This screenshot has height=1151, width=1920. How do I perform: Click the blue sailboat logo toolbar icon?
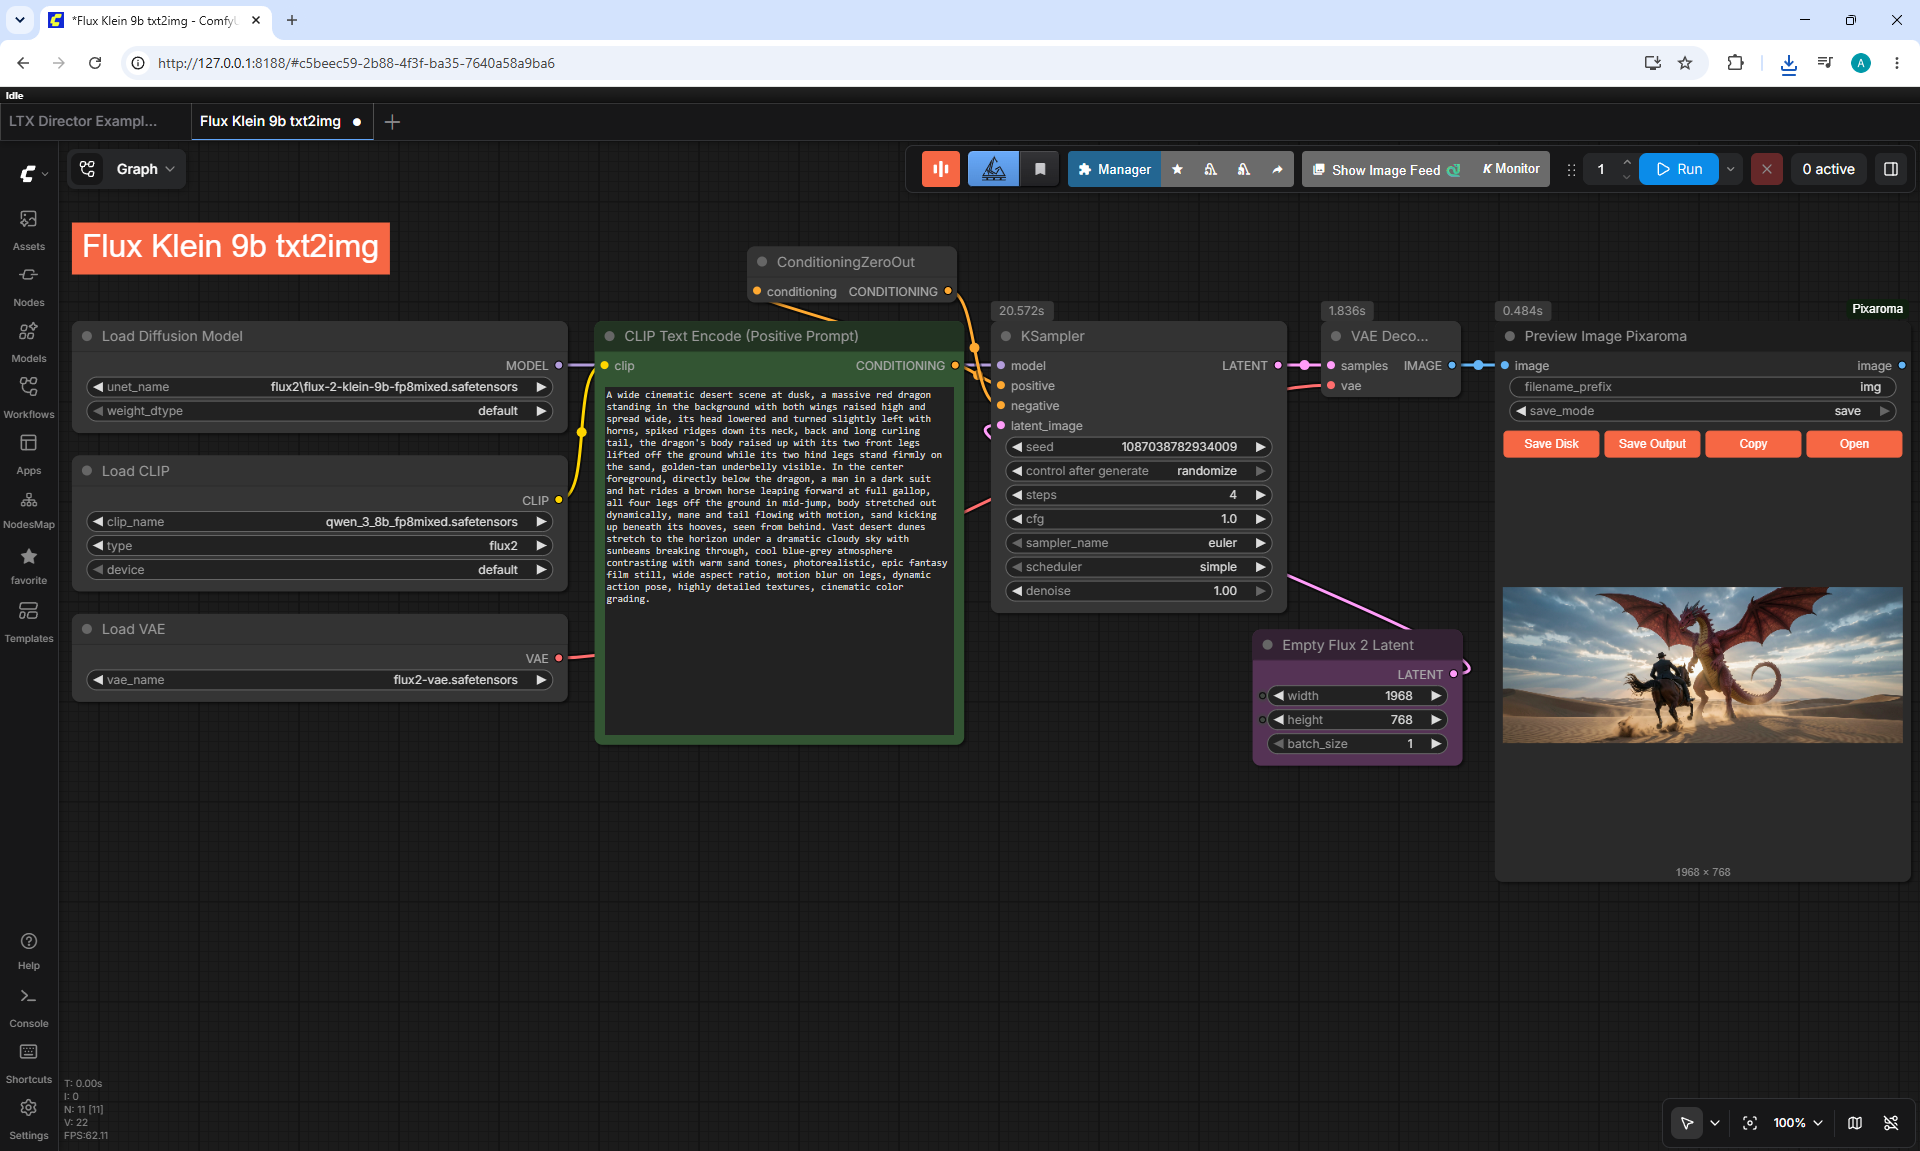coord(993,169)
